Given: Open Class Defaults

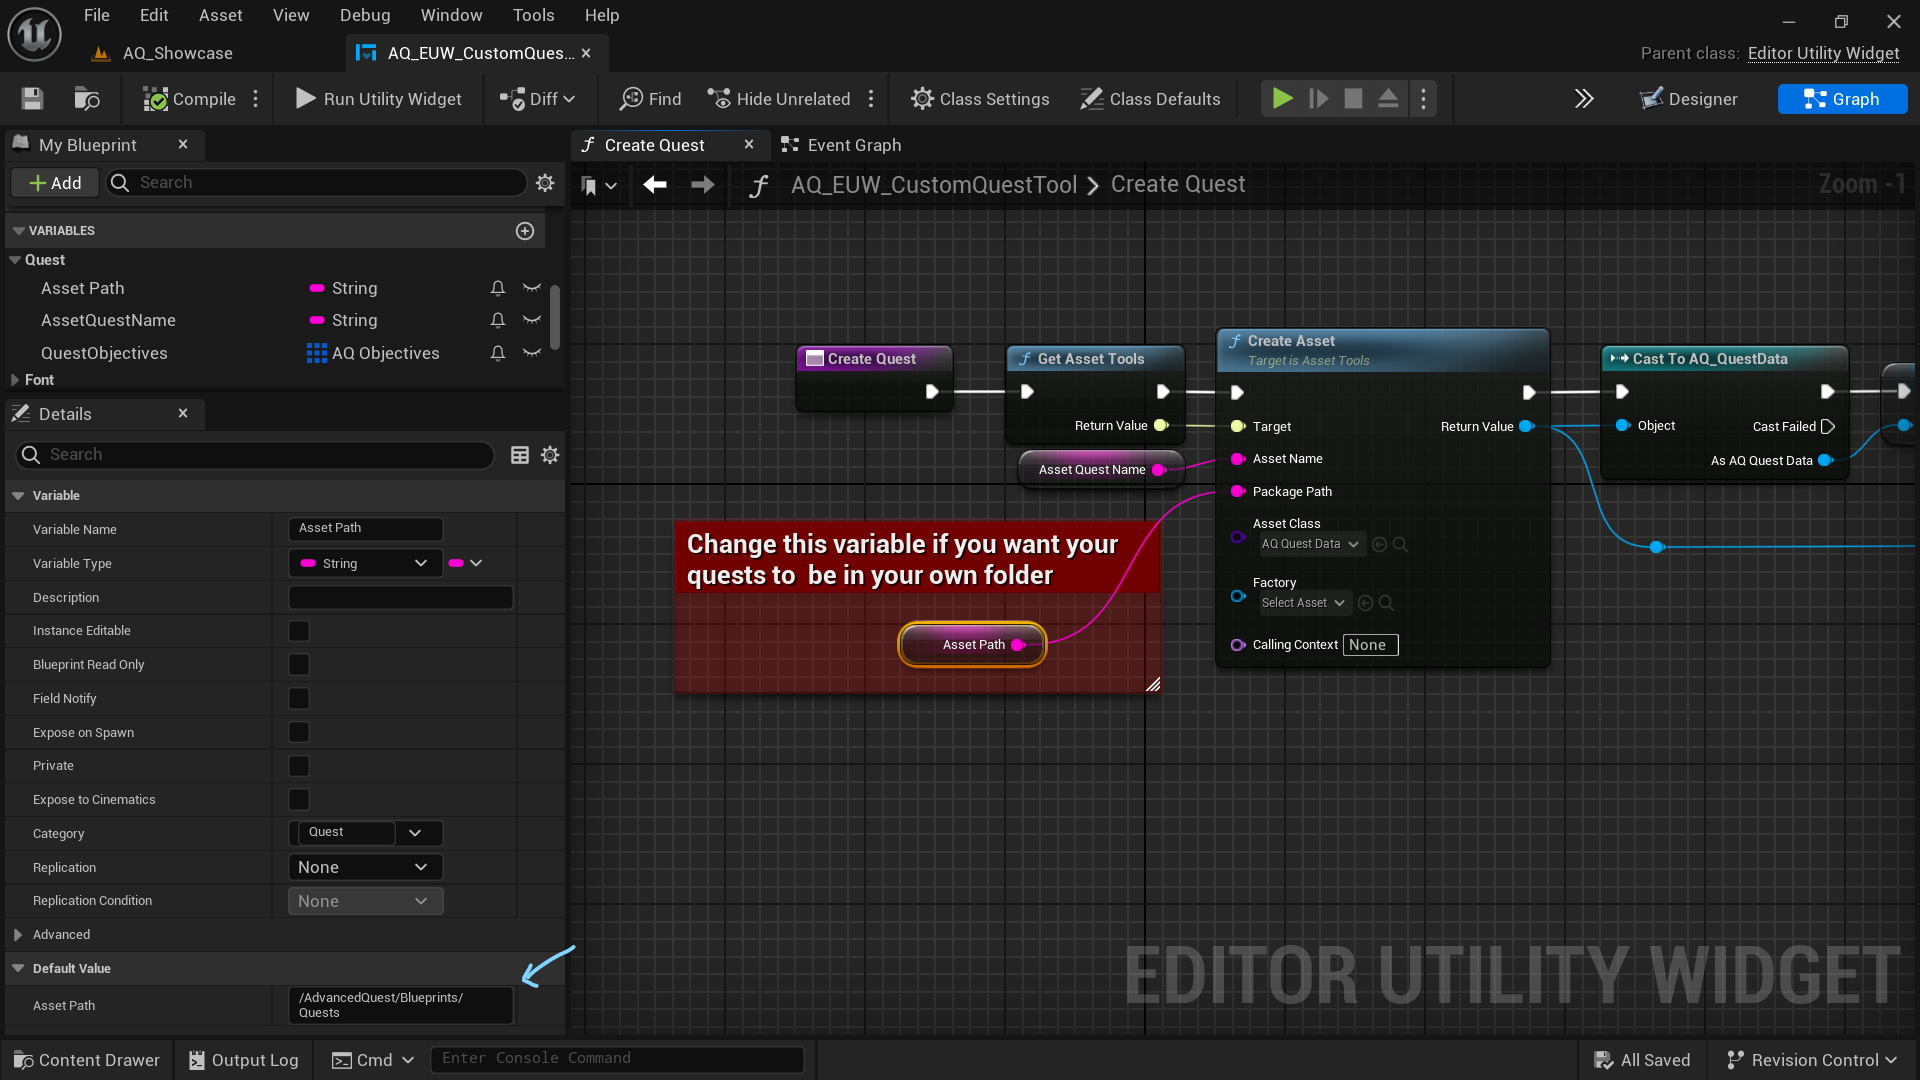Looking at the screenshot, I should coord(1151,99).
